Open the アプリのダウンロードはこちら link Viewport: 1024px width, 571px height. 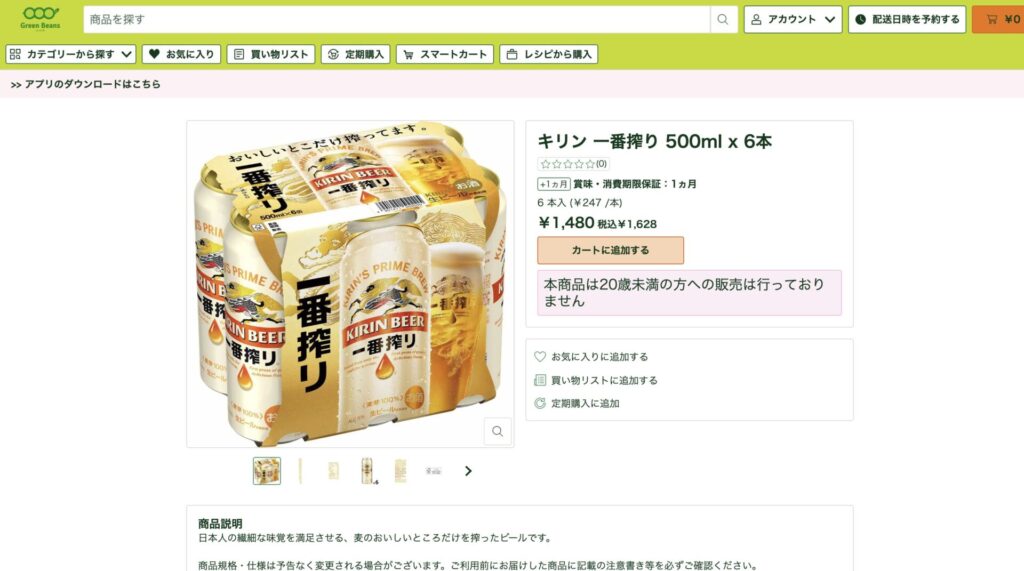(x=86, y=84)
